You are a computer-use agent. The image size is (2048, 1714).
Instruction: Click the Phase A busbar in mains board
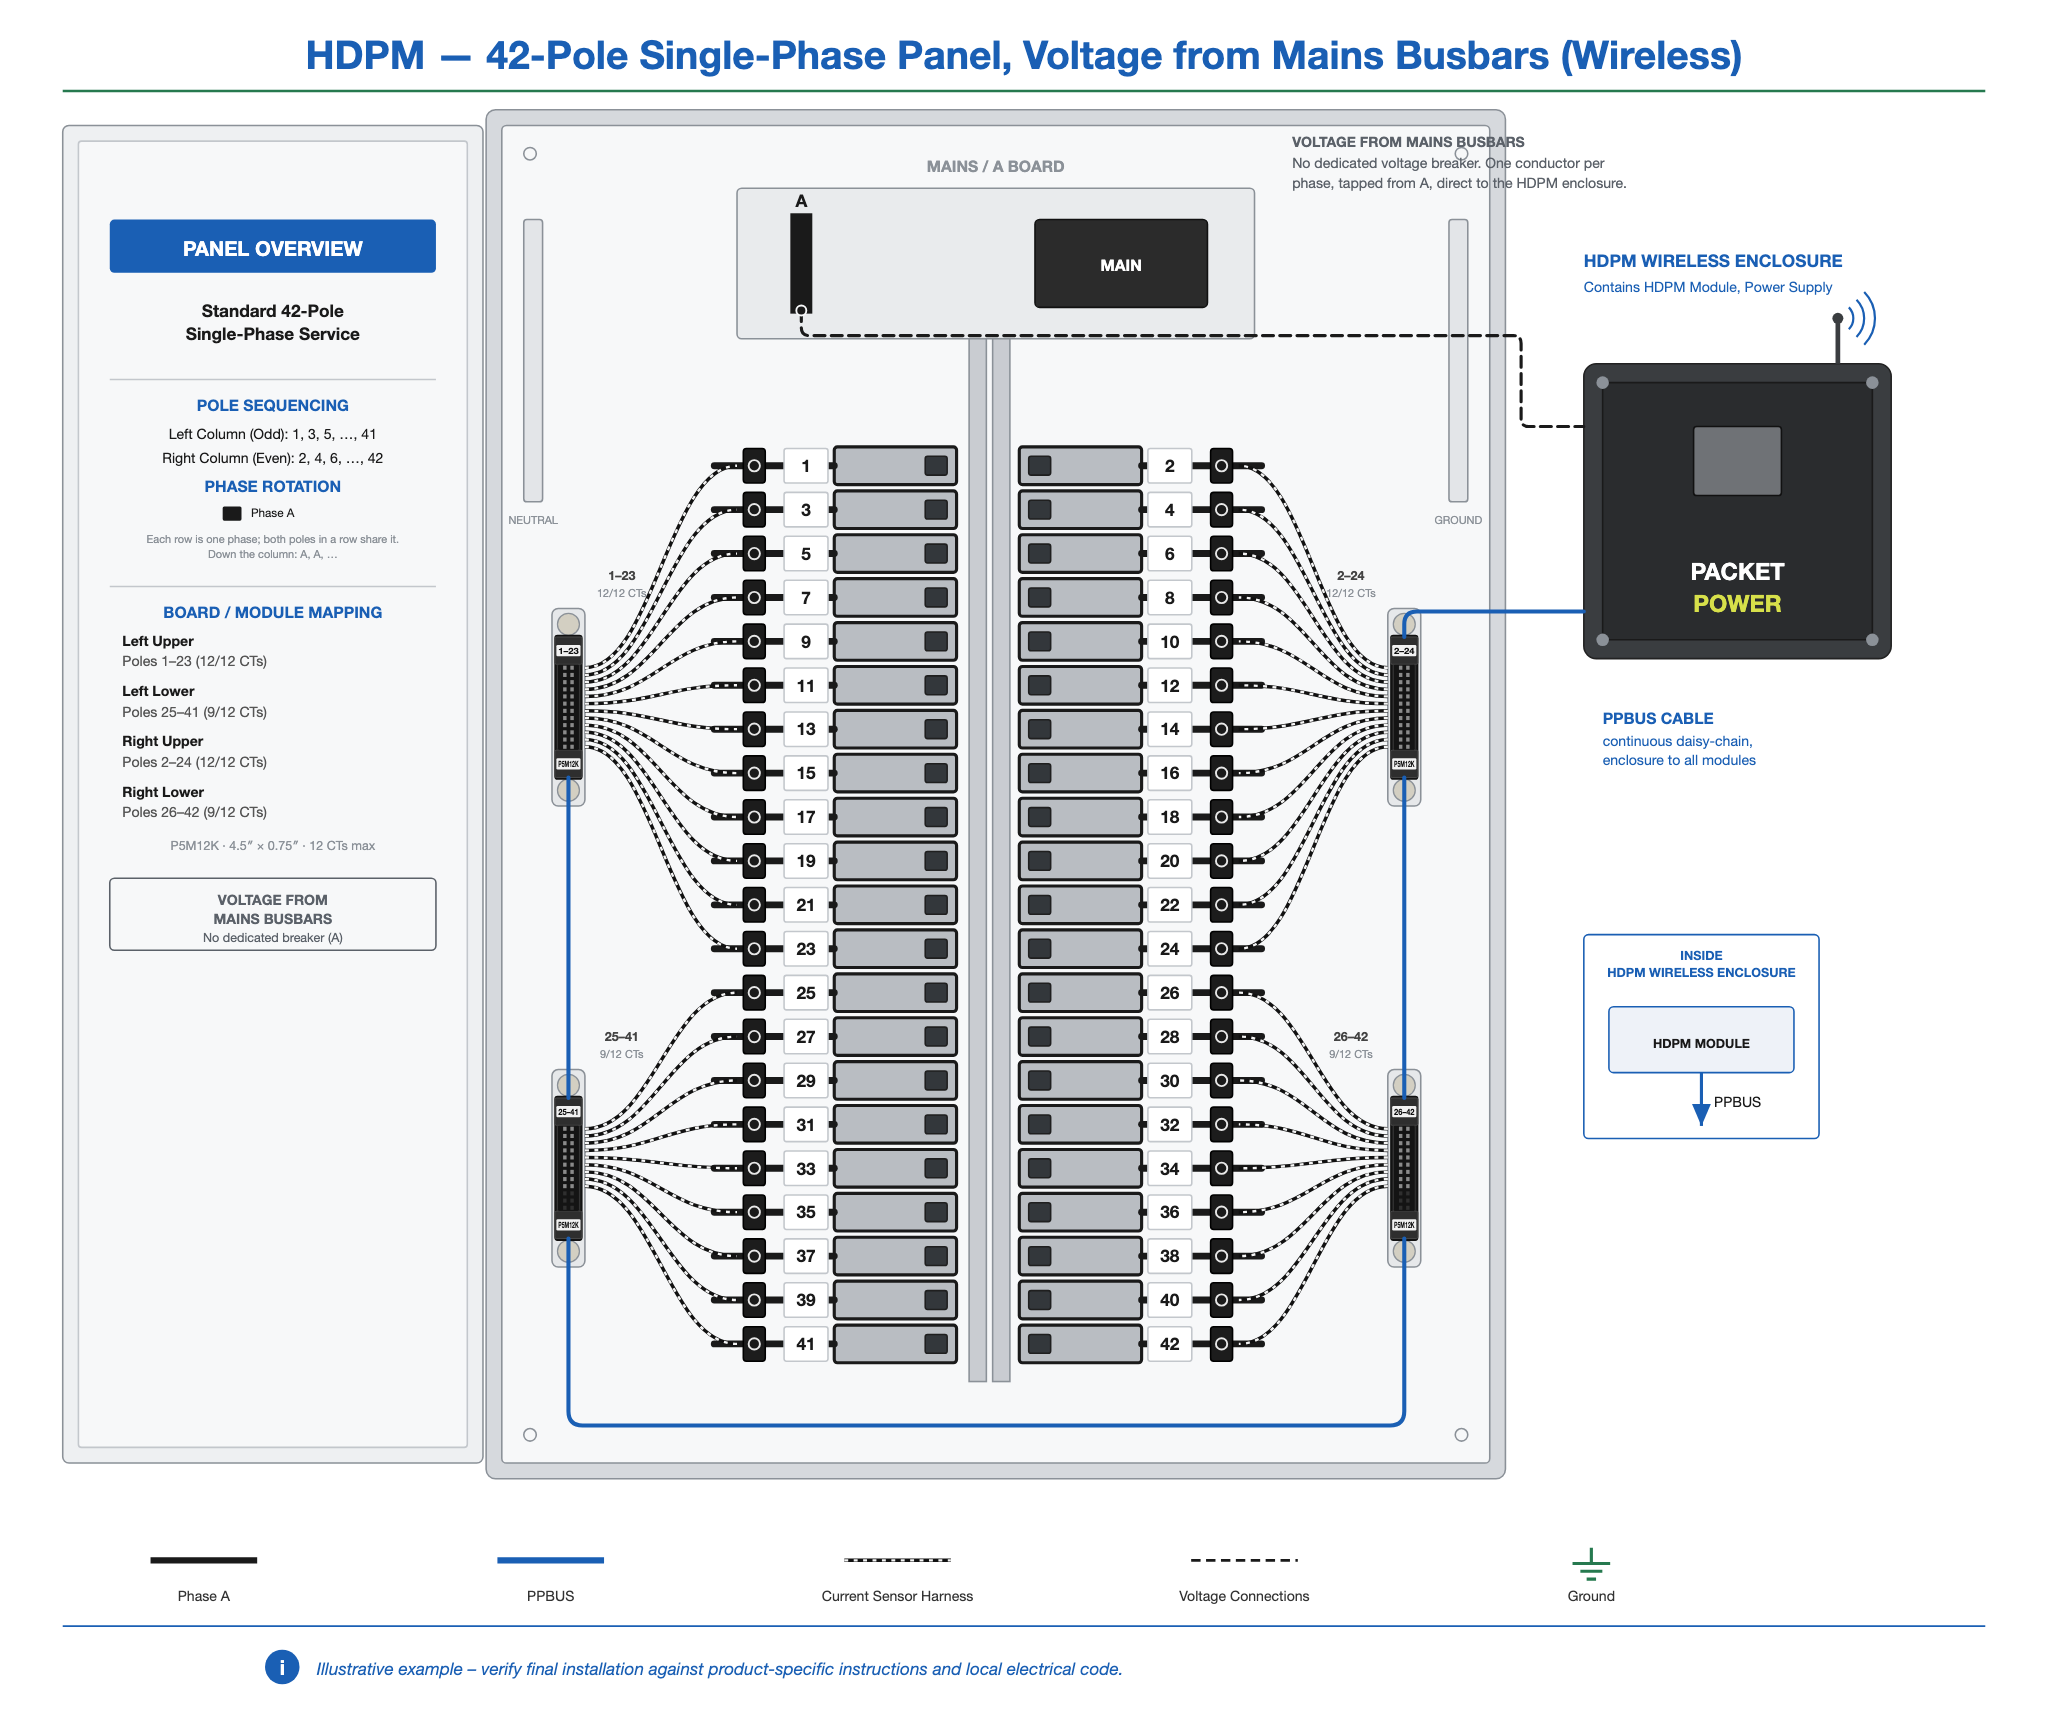pos(801,263)
